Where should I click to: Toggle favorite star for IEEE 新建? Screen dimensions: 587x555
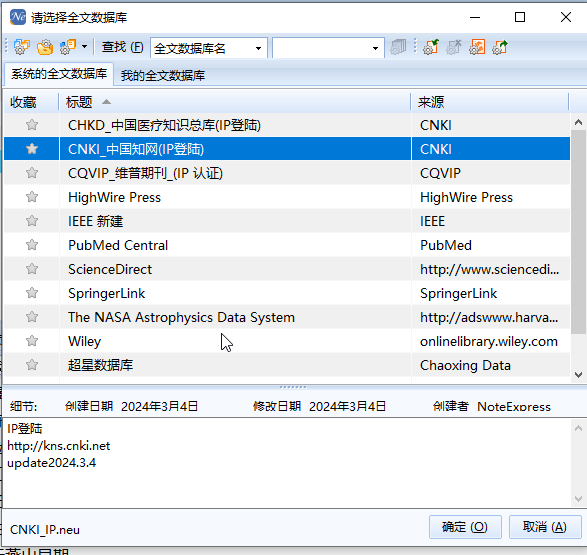point(32,221)
